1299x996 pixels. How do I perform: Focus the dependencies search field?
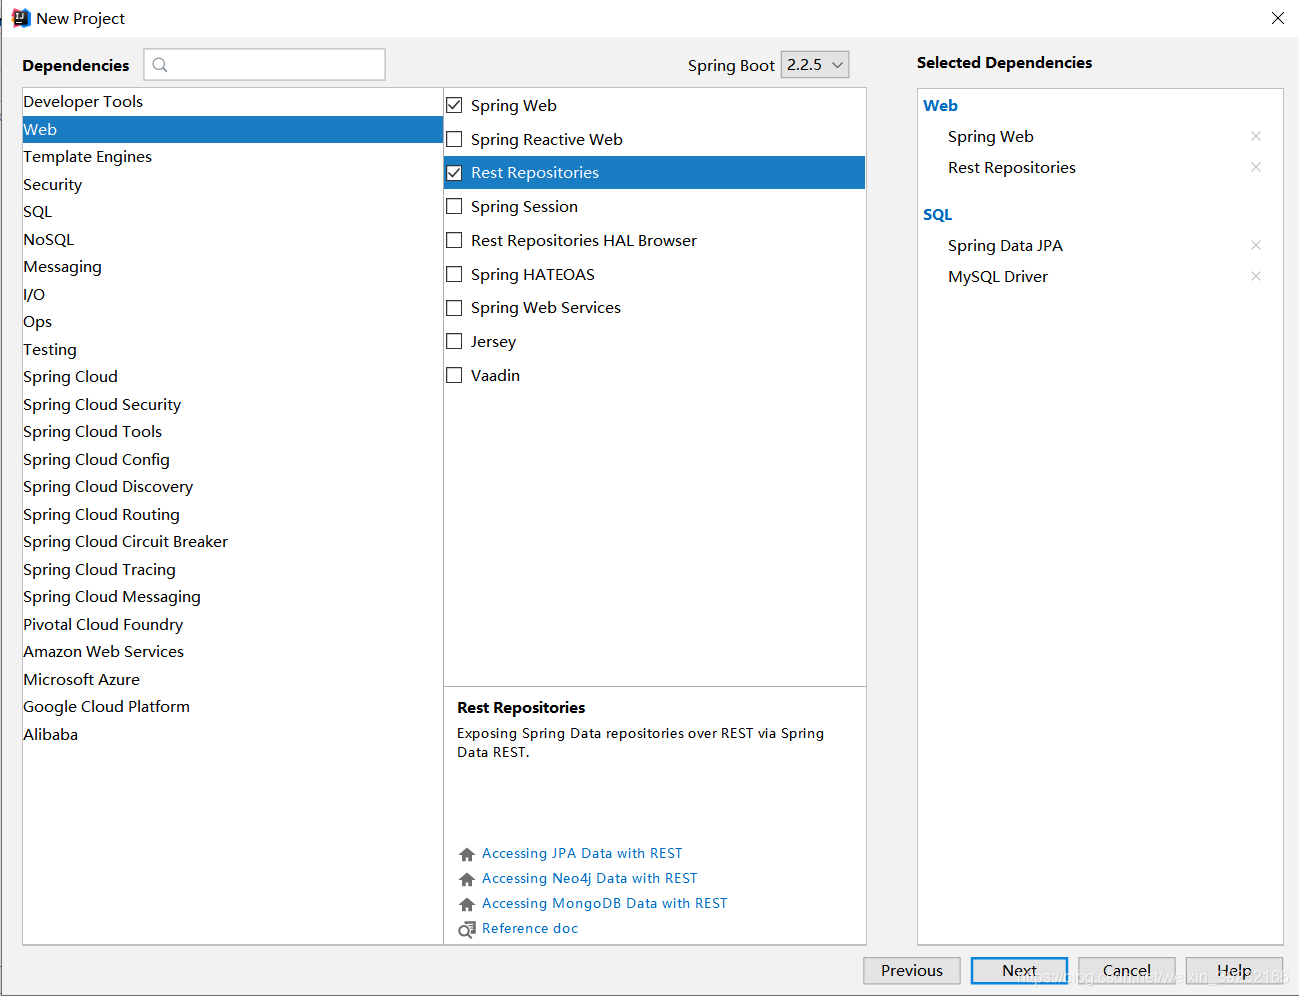tap(265, 65)
